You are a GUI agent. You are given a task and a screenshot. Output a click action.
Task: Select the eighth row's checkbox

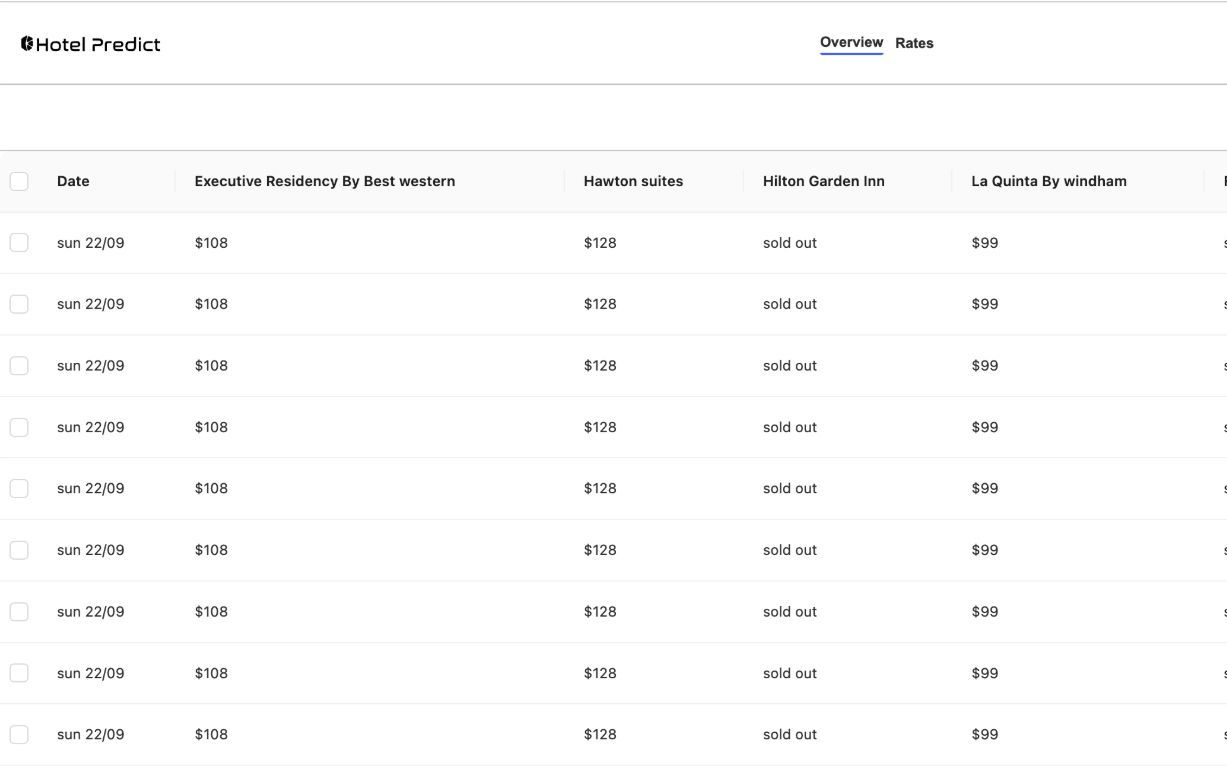pyautogui.click(x=19, y=673)
